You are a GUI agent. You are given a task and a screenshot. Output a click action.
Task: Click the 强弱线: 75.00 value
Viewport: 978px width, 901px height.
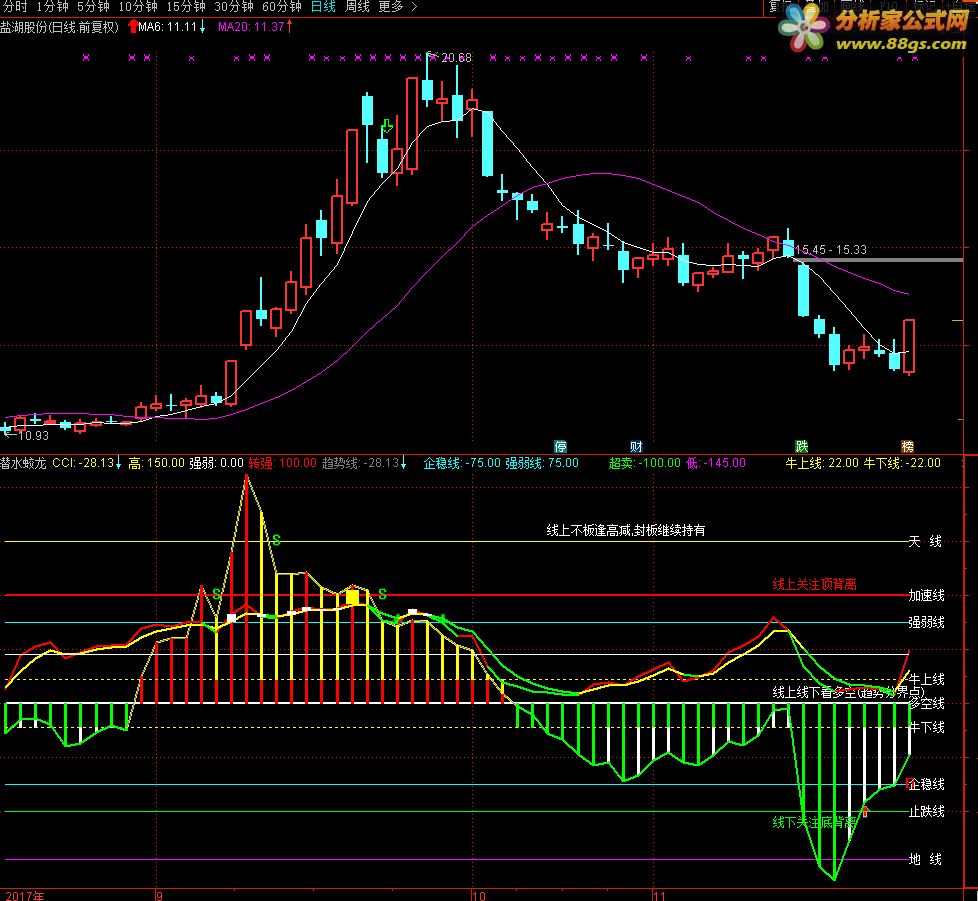coord(542,463)
